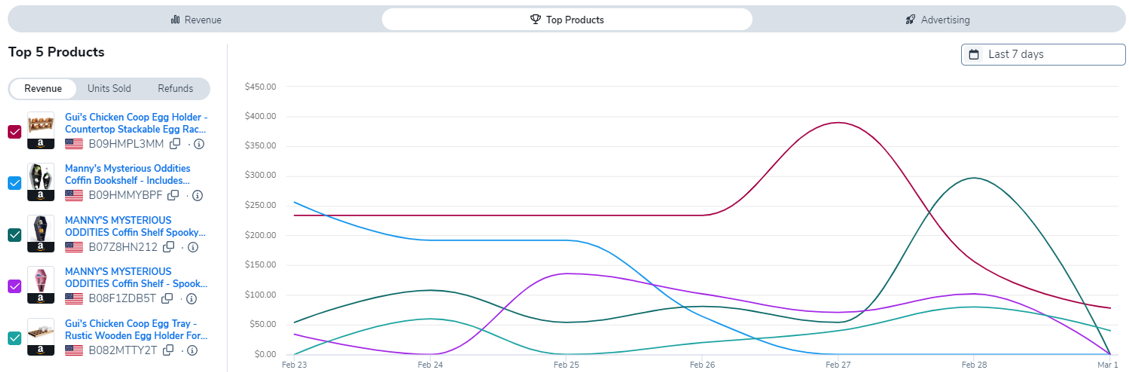Click ASIN text B08F1ZDB5T
The image size is (1129, 372).
pos(122,298)
